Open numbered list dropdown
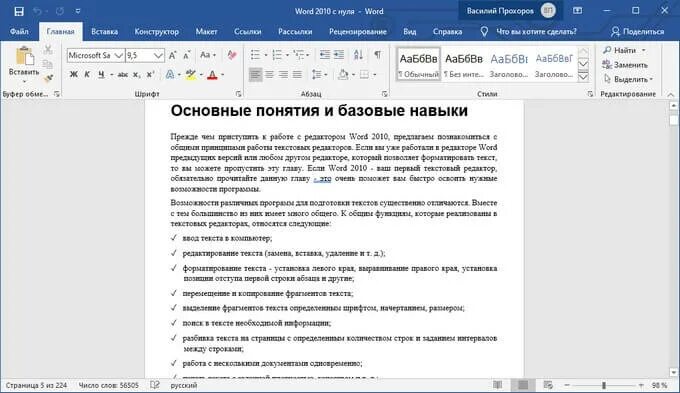680x393 pixels. [x=287, y=55]
